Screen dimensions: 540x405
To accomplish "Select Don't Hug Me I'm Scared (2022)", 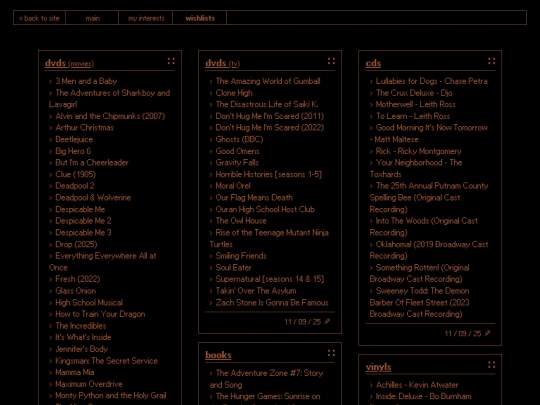I will 270,128.
